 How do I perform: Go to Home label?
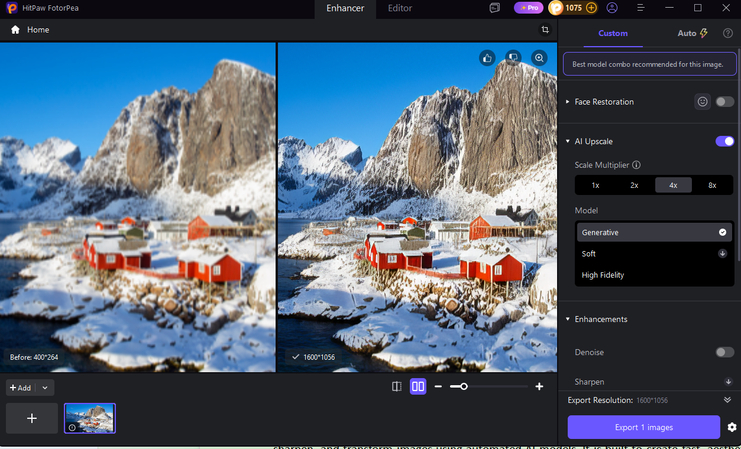pyautogui.click(x=38, y=30)
